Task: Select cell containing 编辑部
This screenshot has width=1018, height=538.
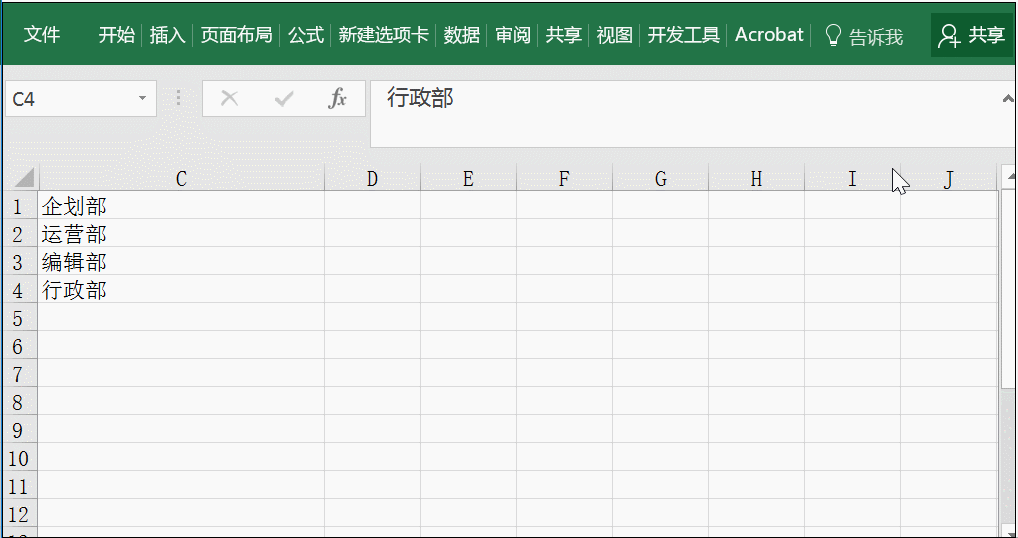Action: [x=181, y=263]
